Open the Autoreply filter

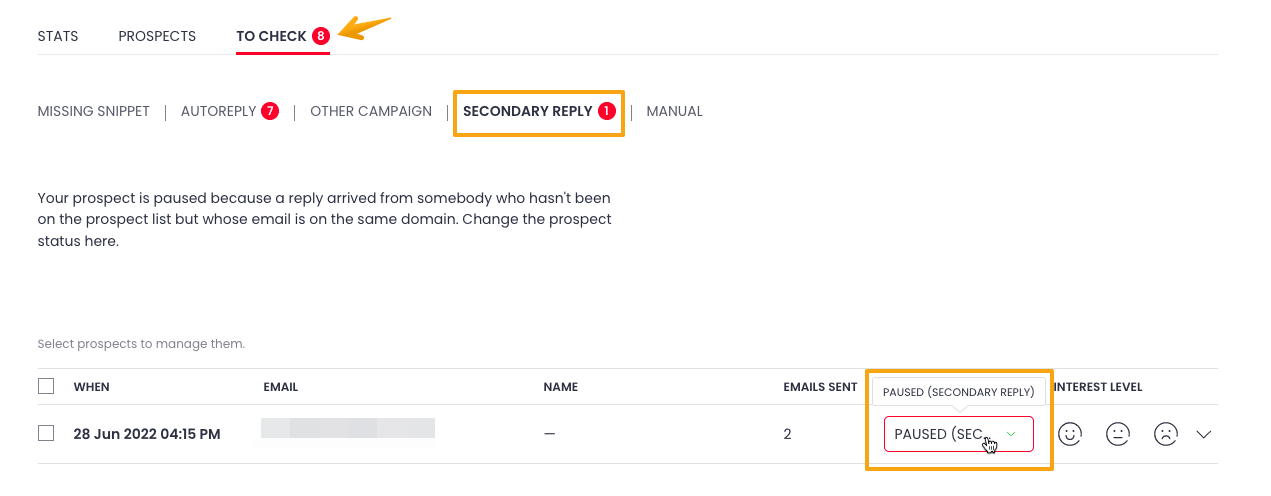(219, 112)
